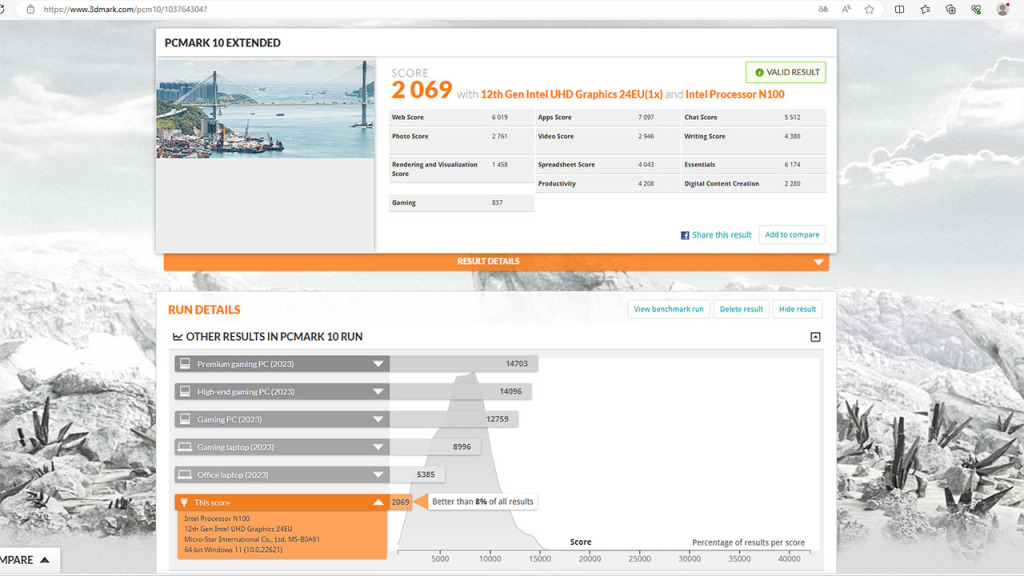Click the Better than 8% tooltip
The height and width of the screenshot is (576, 1024).
point(482,502)
